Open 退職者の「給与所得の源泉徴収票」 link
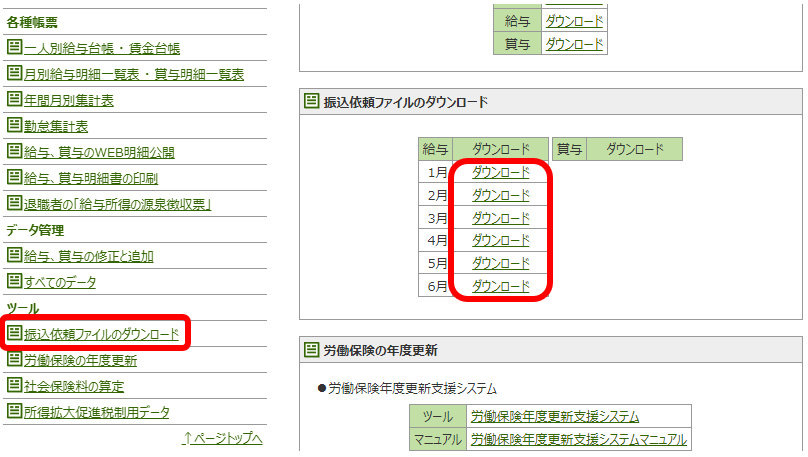The height and width of the screenshot is (457, 808). pos(117,204)
